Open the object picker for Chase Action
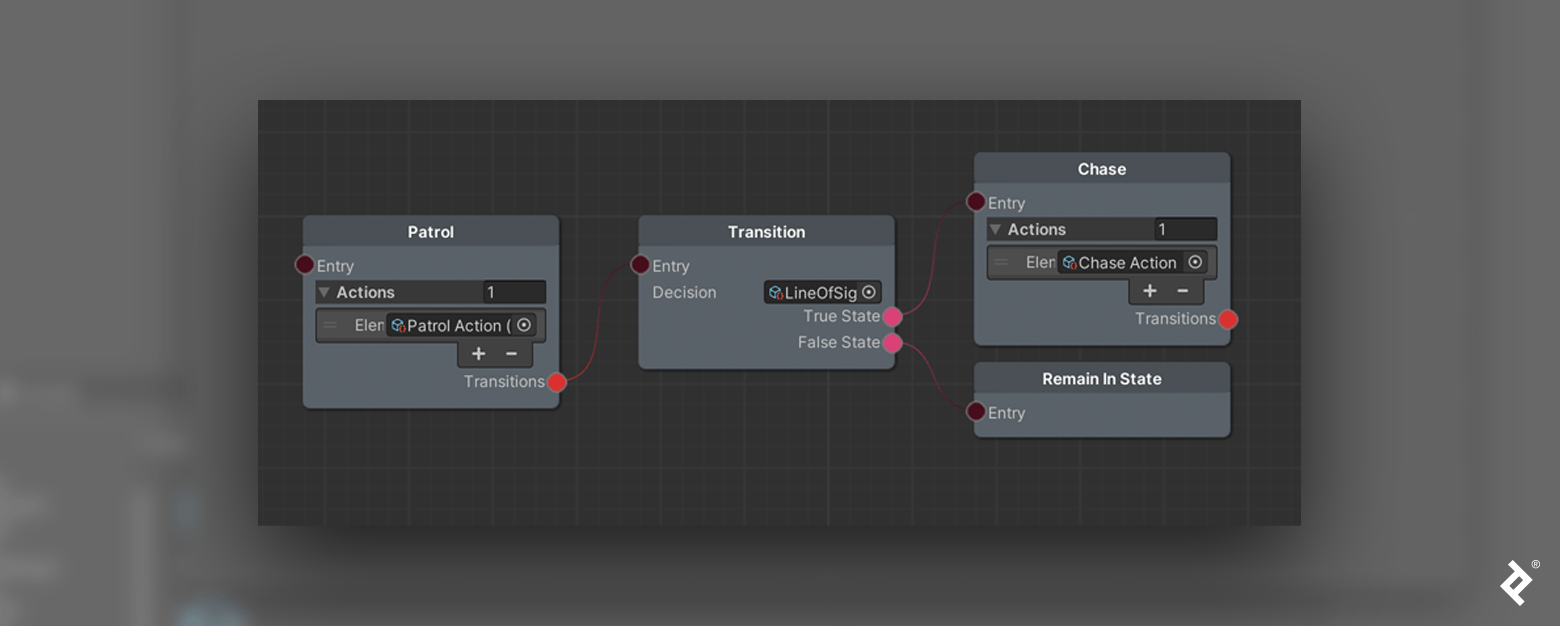 (x=1196, y=262)
